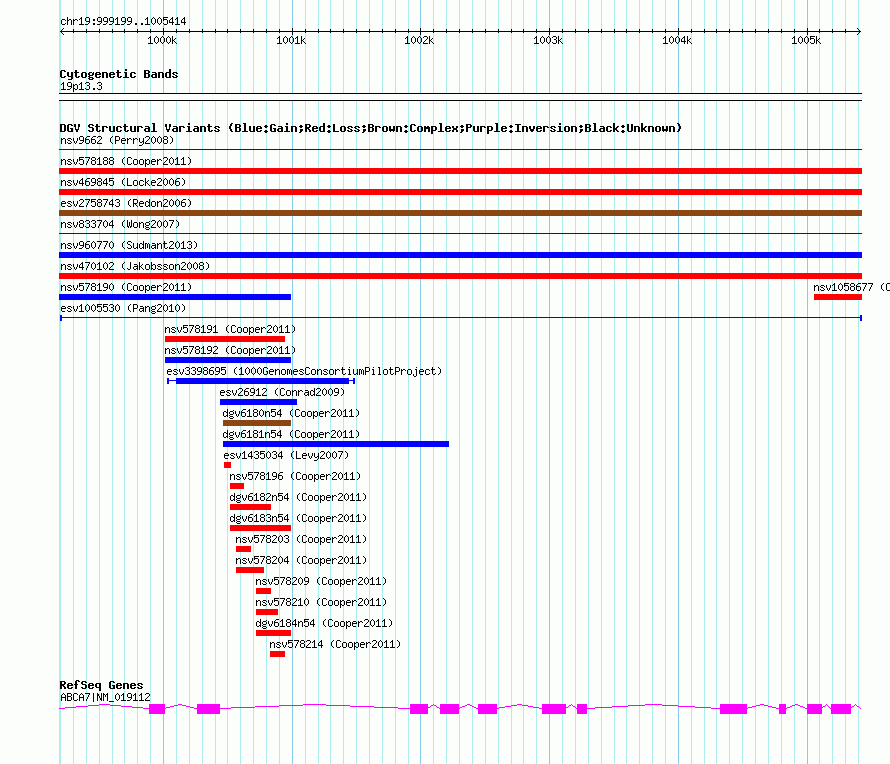This screenshot has height=764, width=890.
Task: Open variant nsv1058677 label at right edge
Action: click(851, 287)
